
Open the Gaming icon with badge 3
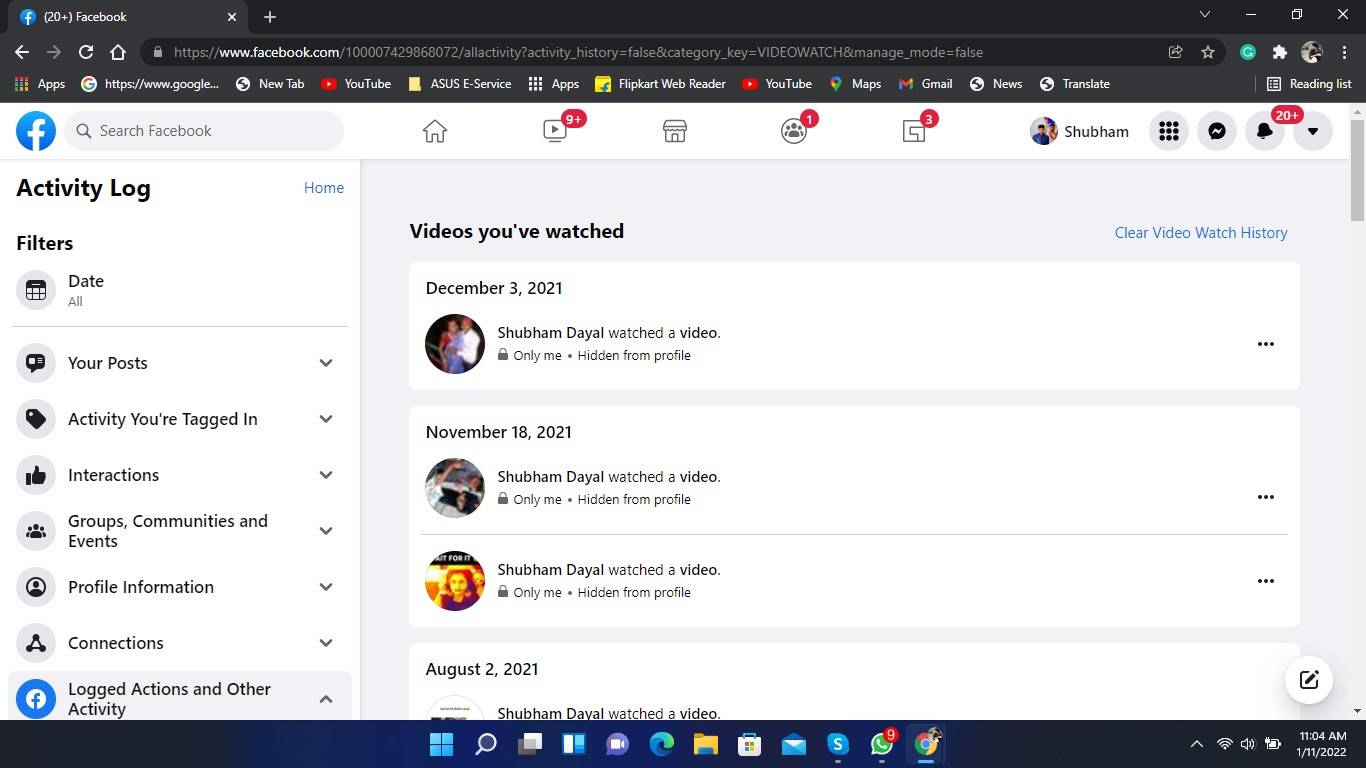point(914,131)
